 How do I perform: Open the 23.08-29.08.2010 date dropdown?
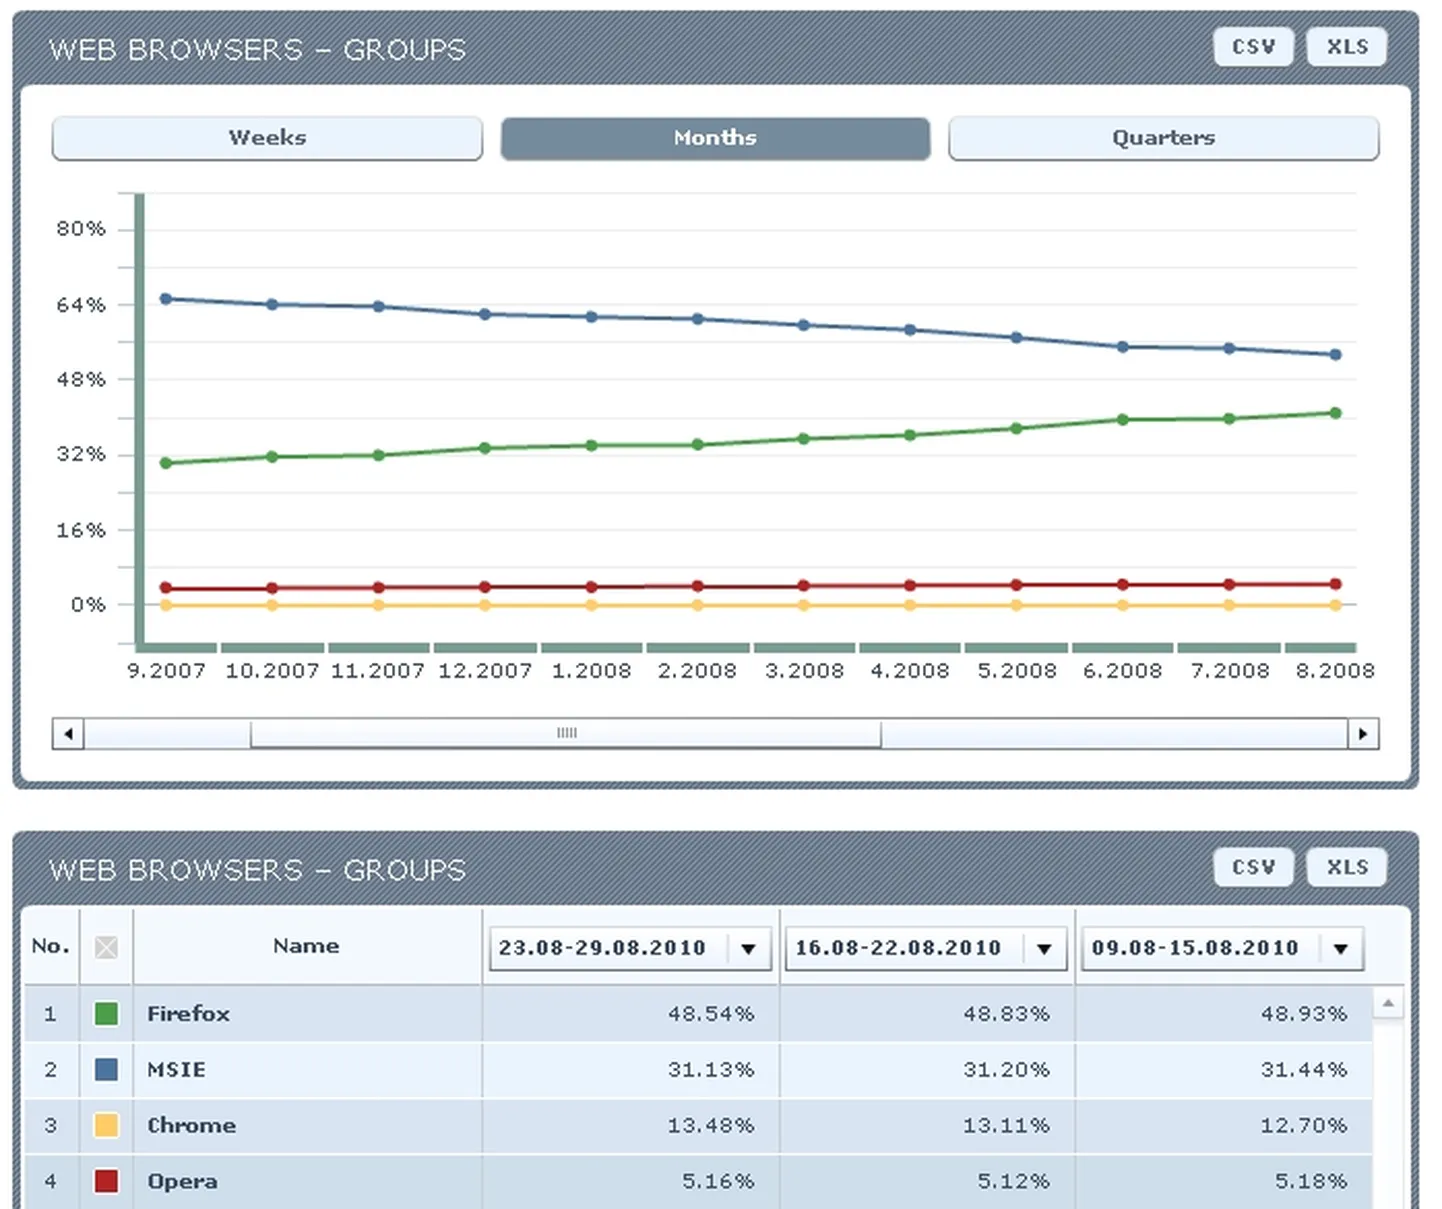tap(748, 949)
